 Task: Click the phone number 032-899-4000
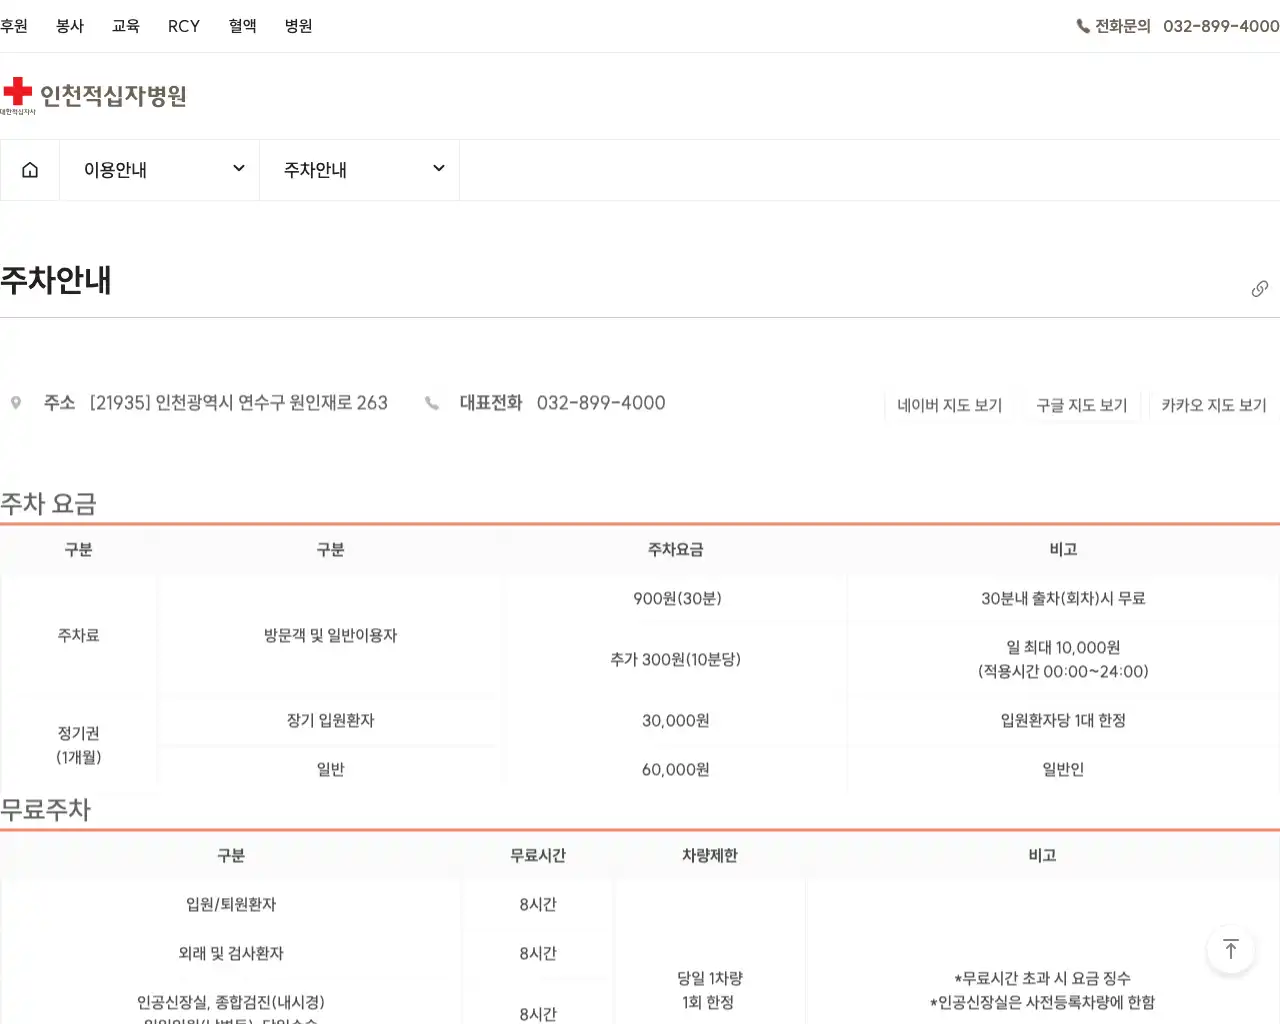pyautogui.click(x=1220, y=27)
